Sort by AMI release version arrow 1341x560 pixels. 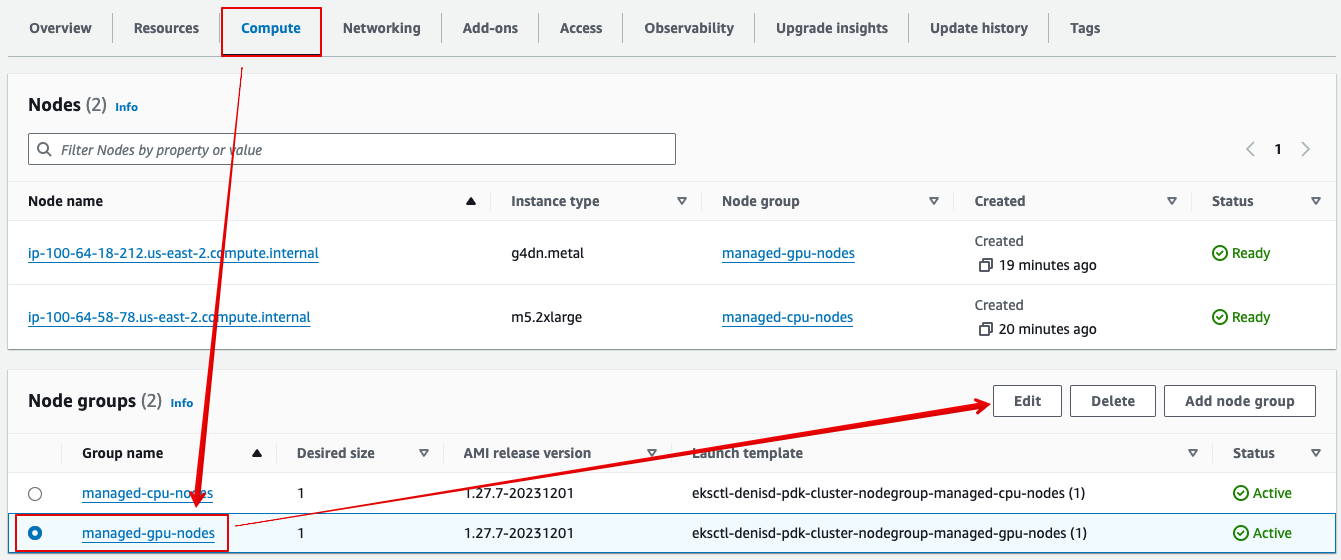tap(652, 453)
